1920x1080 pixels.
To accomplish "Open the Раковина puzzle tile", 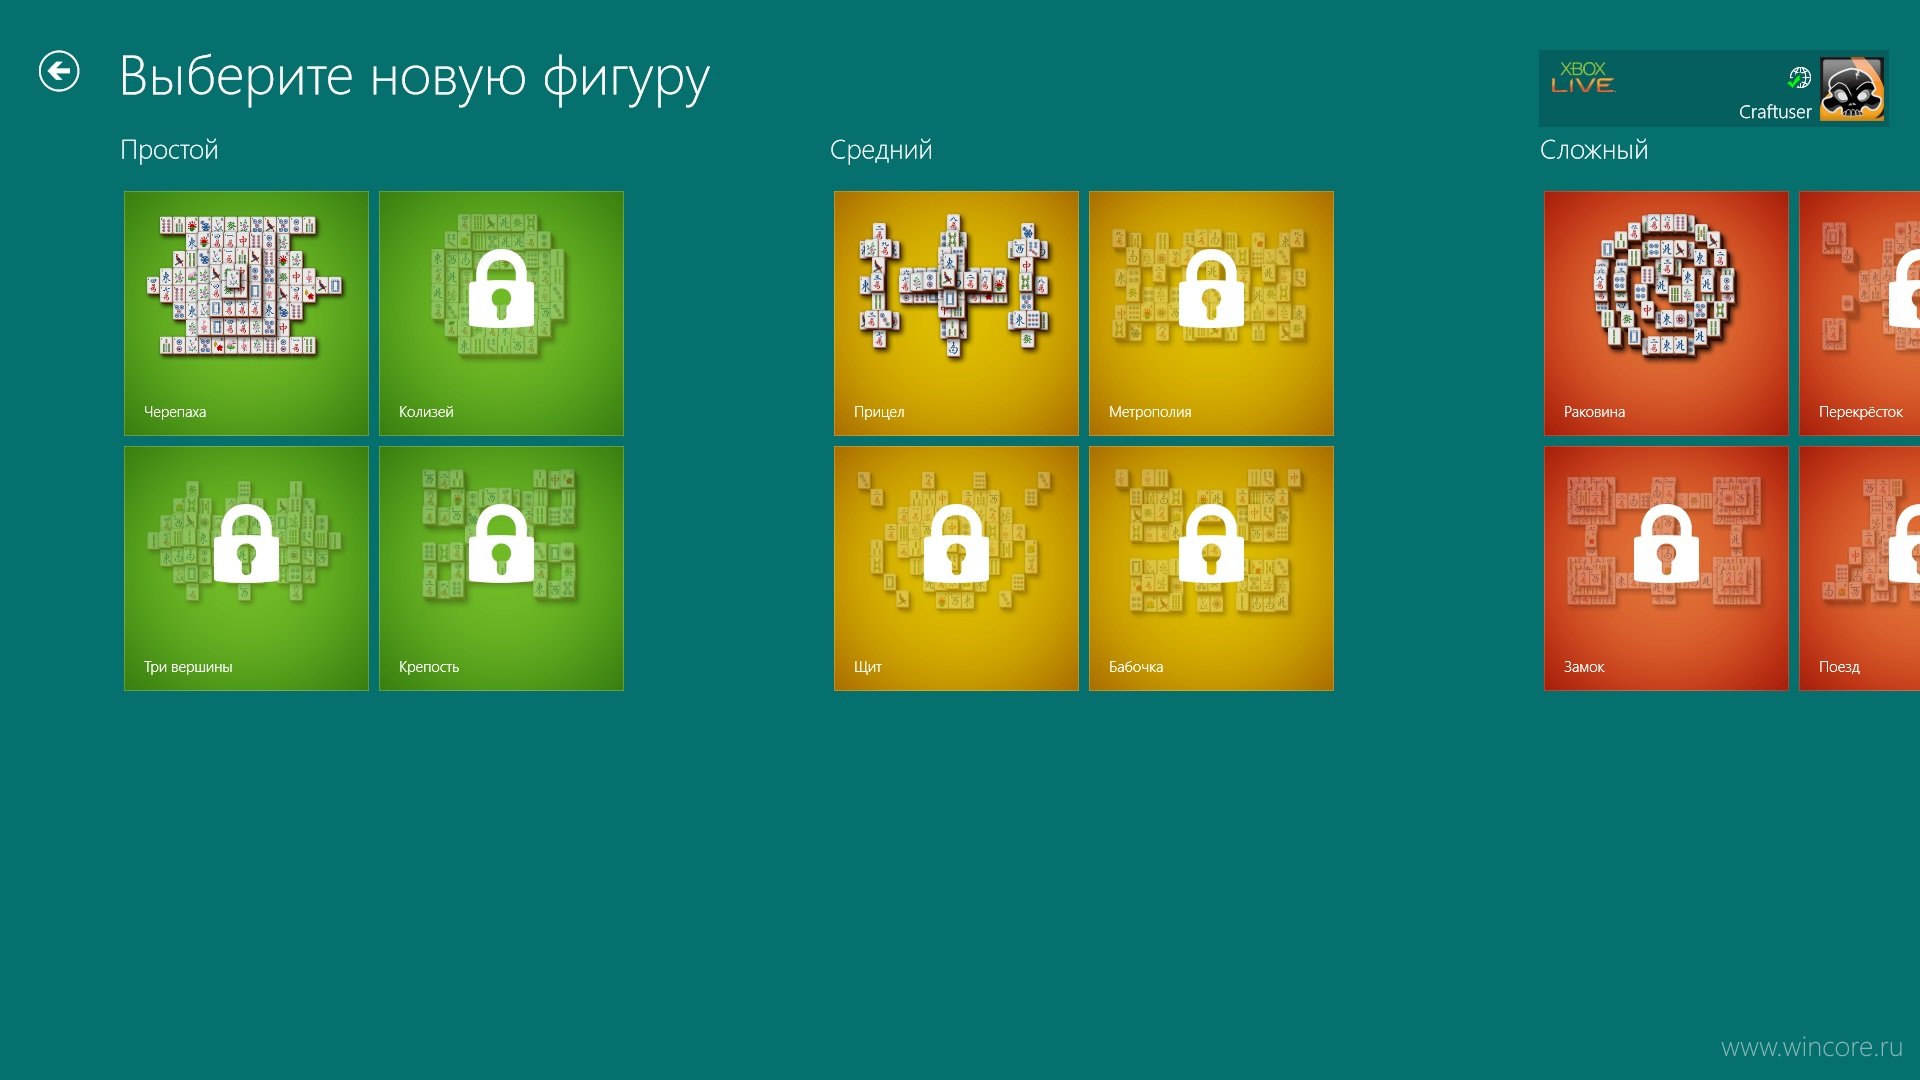I will (x=1666, y=313).
